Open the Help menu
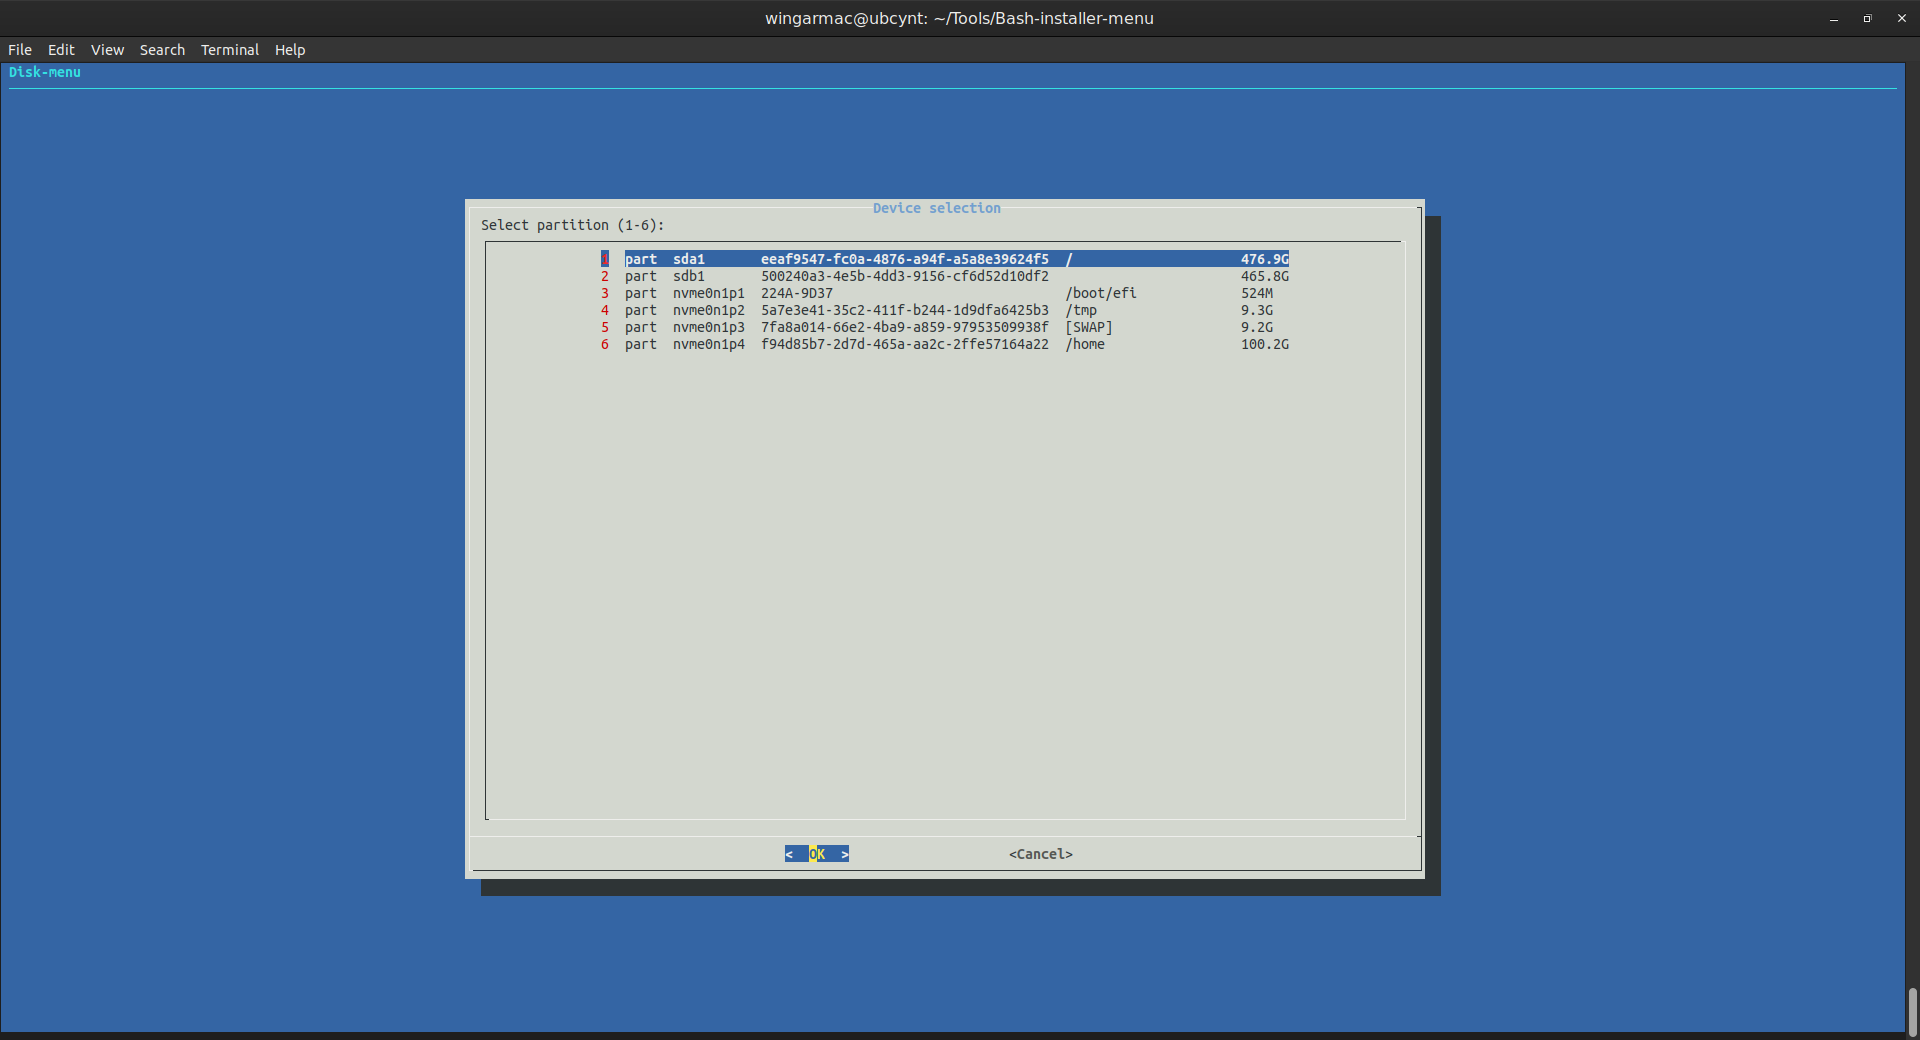Screen dimensions: 1920x1040 coord(290,50)
